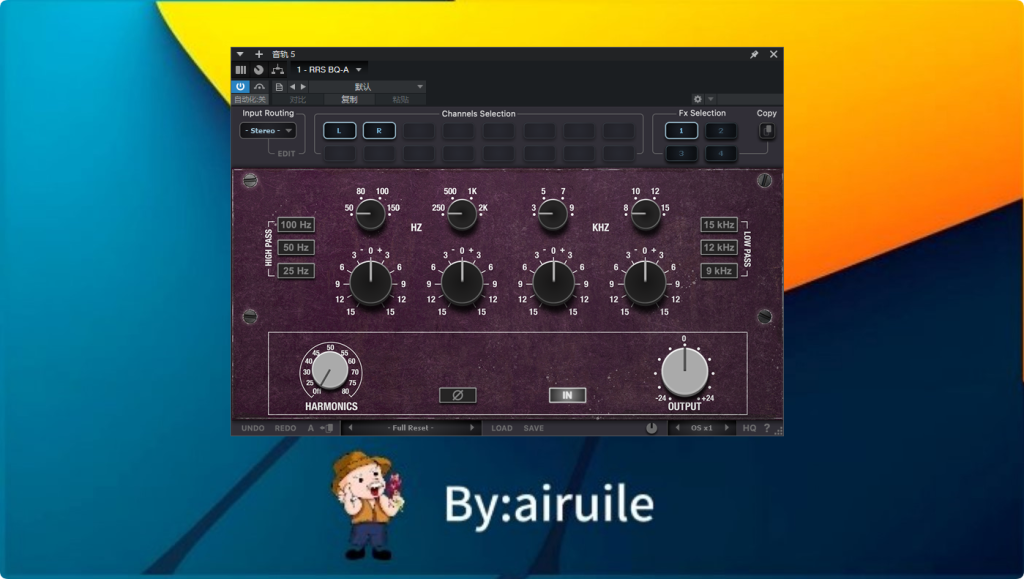Click LOAD preset button
Screen dimensions: 1024x579
pos(502,428)
